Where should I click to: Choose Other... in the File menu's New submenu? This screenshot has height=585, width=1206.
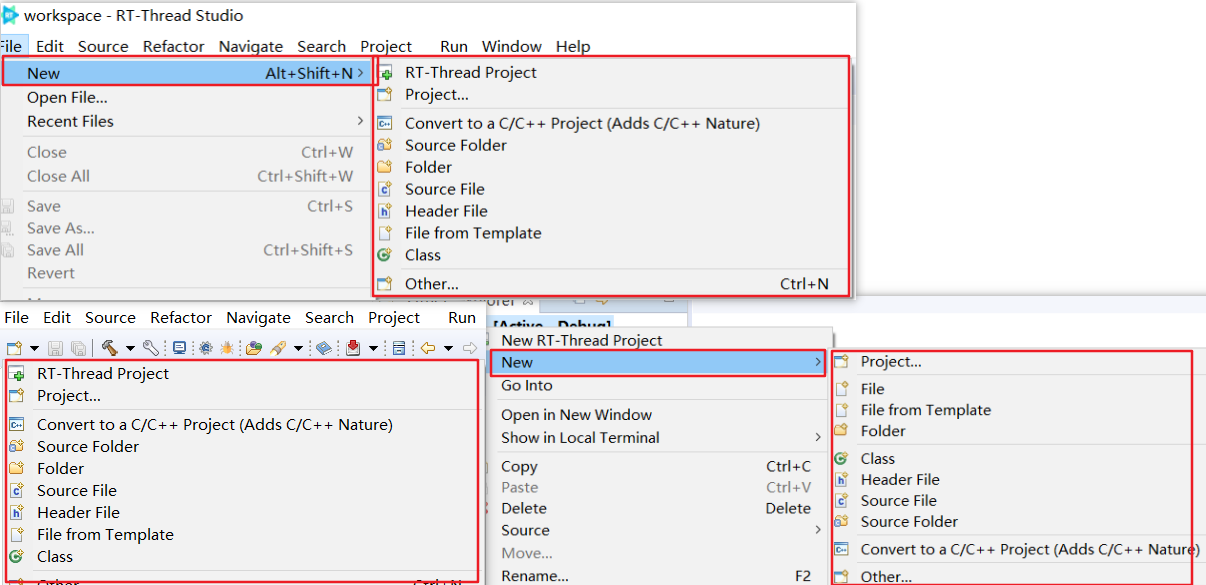click(432, 283)
